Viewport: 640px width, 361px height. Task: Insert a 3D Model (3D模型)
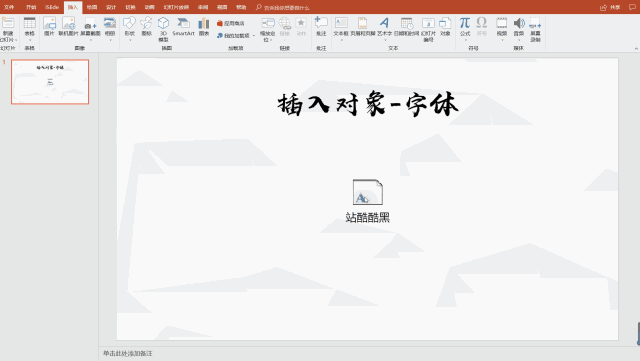click(x=163, y=29)
